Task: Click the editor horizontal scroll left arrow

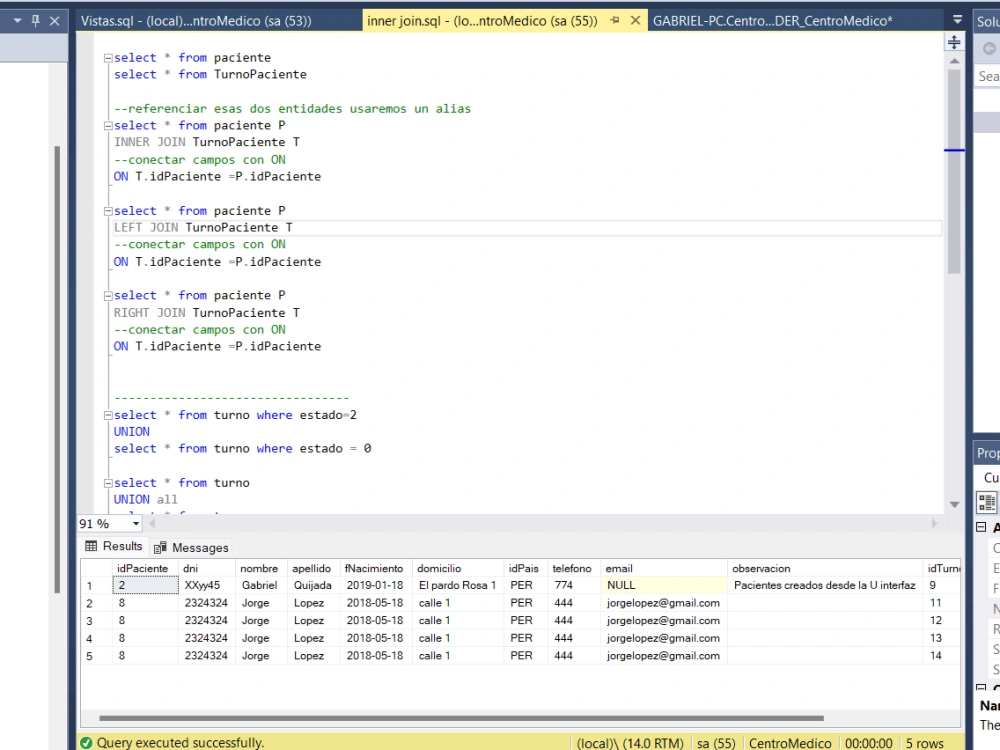Action: 152,524
